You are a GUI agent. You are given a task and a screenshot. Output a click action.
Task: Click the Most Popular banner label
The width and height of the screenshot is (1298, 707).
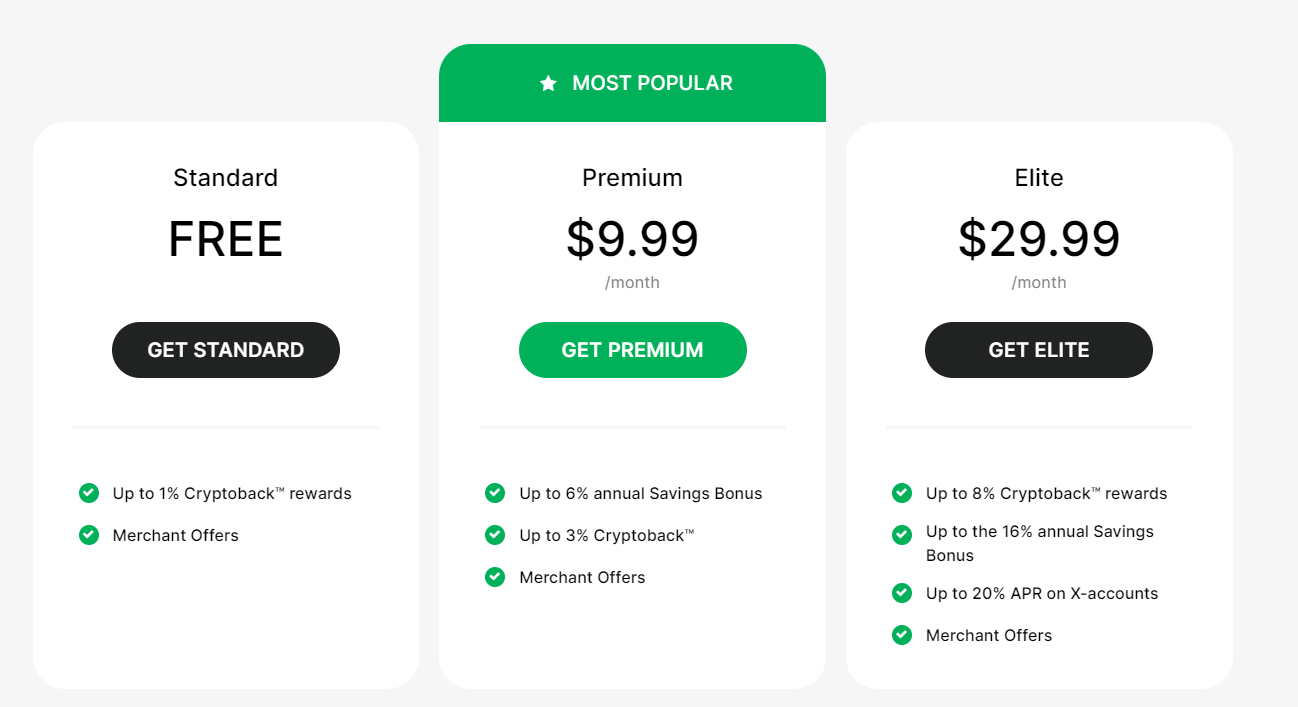[x=652, y=84]
